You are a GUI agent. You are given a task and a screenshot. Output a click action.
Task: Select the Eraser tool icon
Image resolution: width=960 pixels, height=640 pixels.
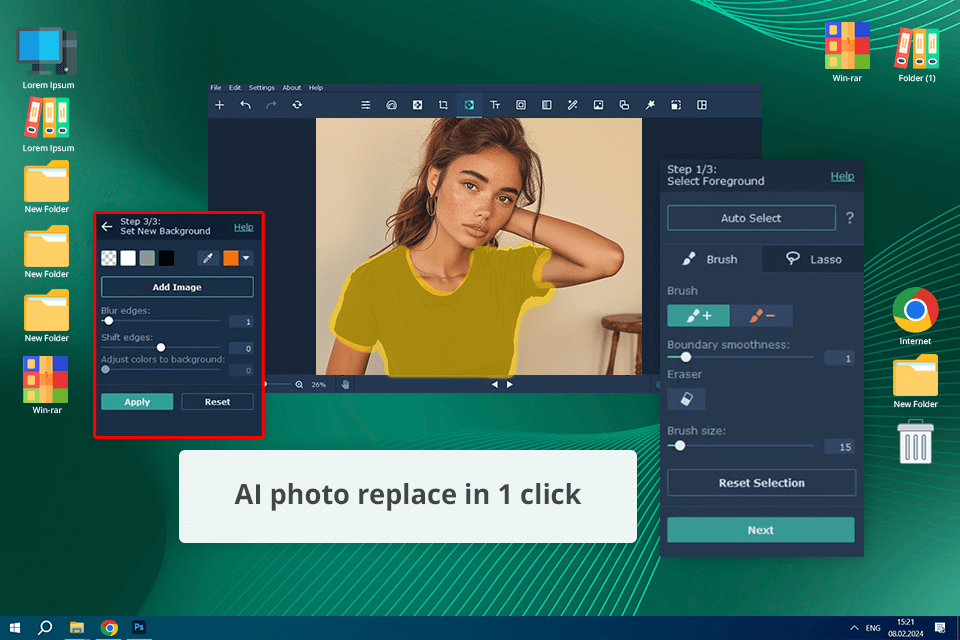pyautogui.click(x=686, y=399)
